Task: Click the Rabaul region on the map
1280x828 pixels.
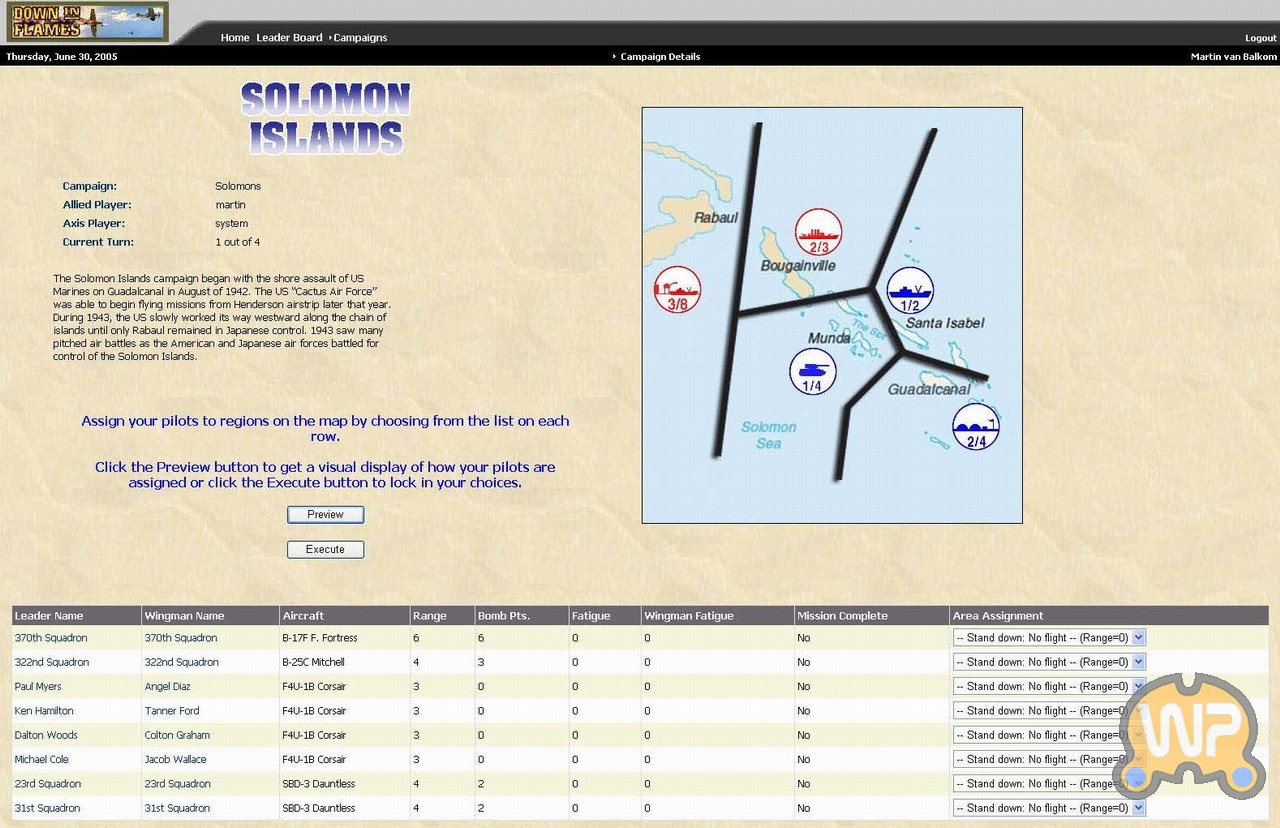Action: (x=715, y=217)
